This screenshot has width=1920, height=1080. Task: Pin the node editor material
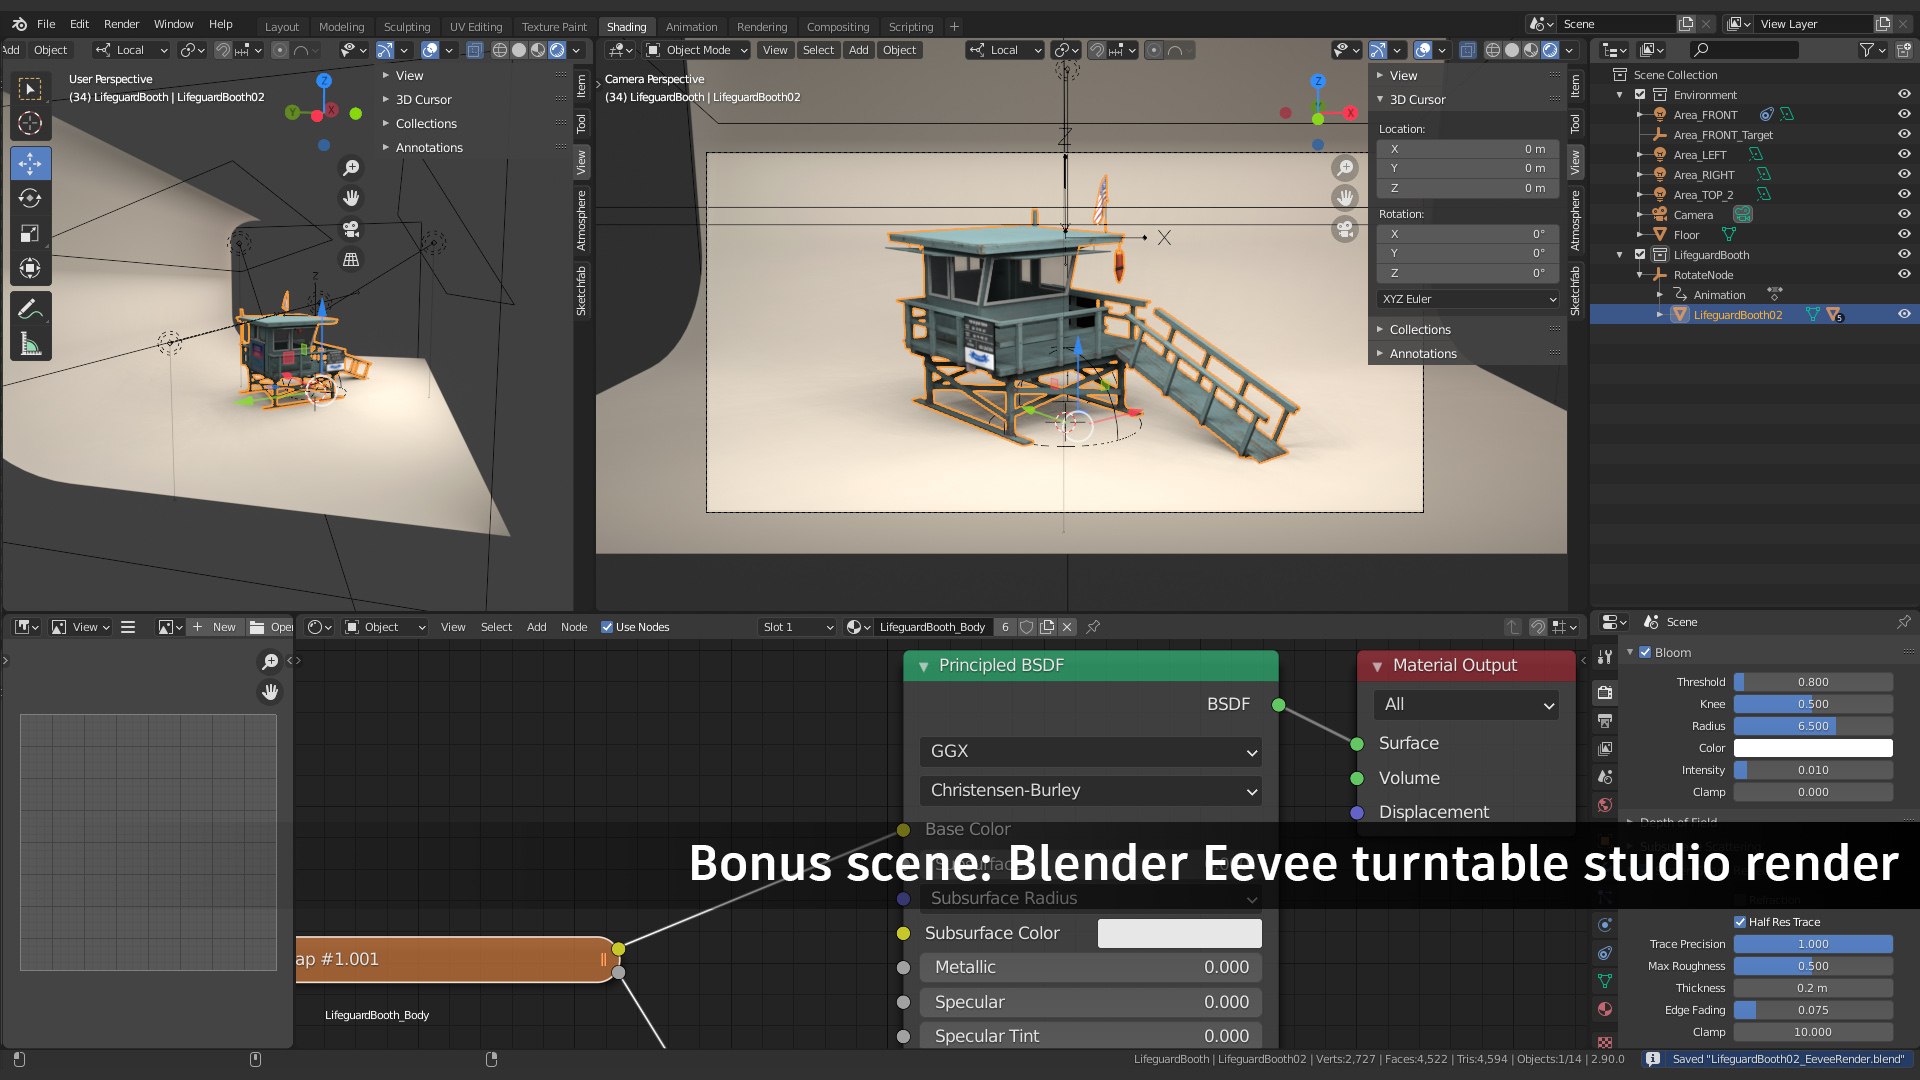pyautogui.click(x=1093, y=627)
